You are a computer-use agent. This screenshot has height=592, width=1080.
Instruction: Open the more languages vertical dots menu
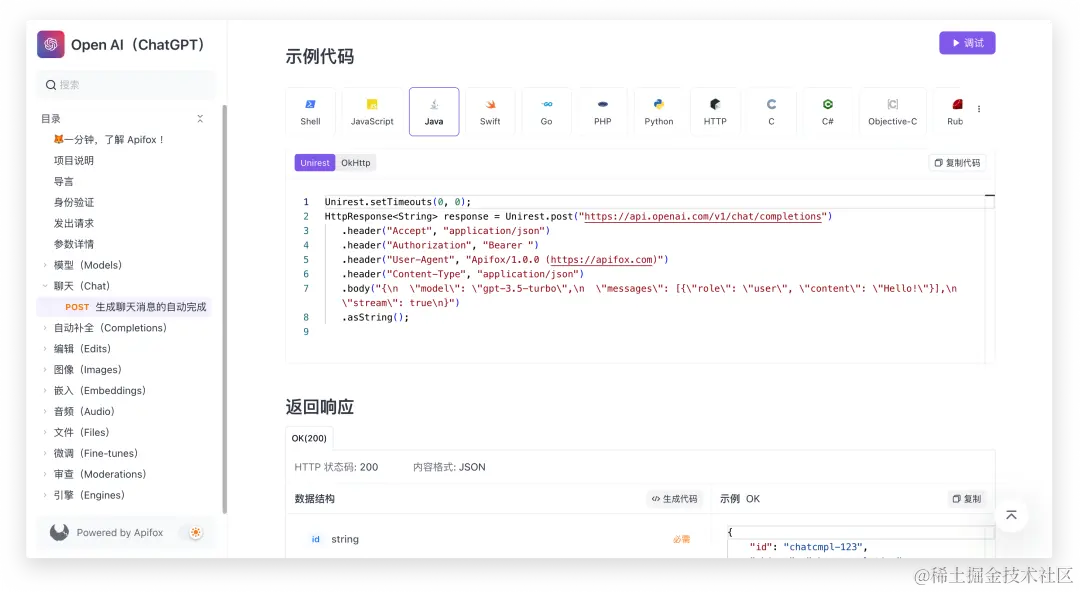[x=979, y=109]
